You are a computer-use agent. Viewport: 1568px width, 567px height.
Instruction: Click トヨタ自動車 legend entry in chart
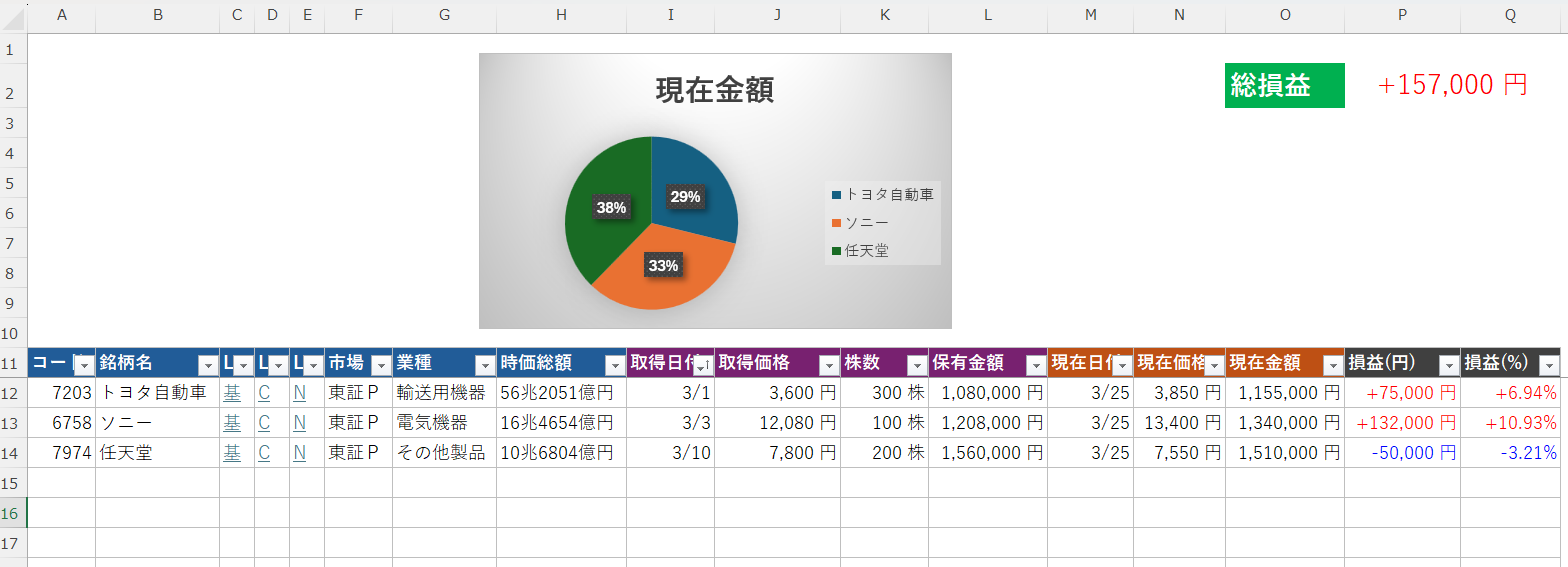coord(883,195)
